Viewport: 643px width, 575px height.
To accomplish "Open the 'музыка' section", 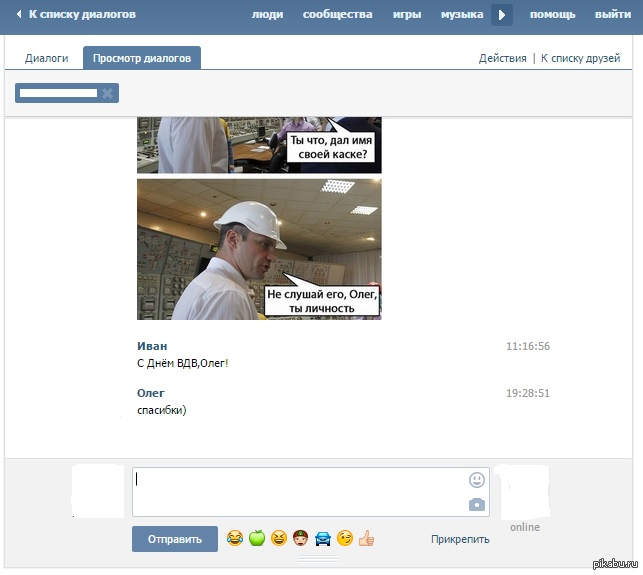I will [x=462, y=14].
